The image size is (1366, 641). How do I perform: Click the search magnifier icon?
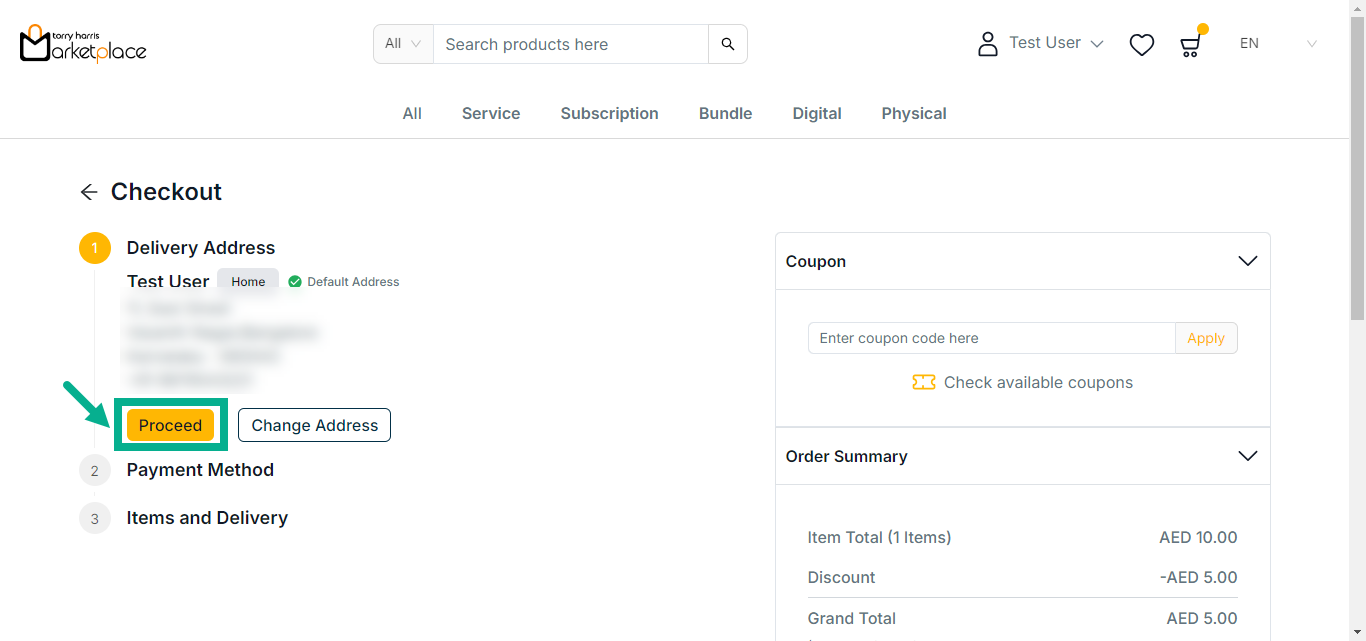(728, 44)
